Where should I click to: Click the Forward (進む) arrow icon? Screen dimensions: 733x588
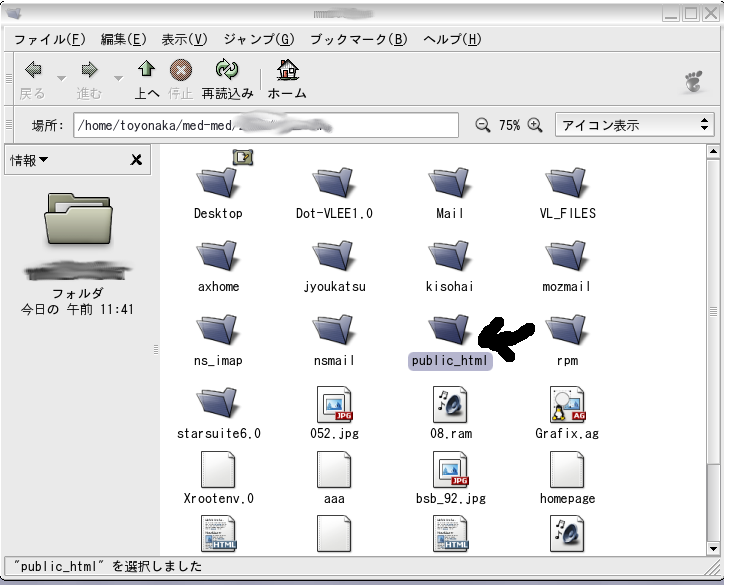(89, 70)
